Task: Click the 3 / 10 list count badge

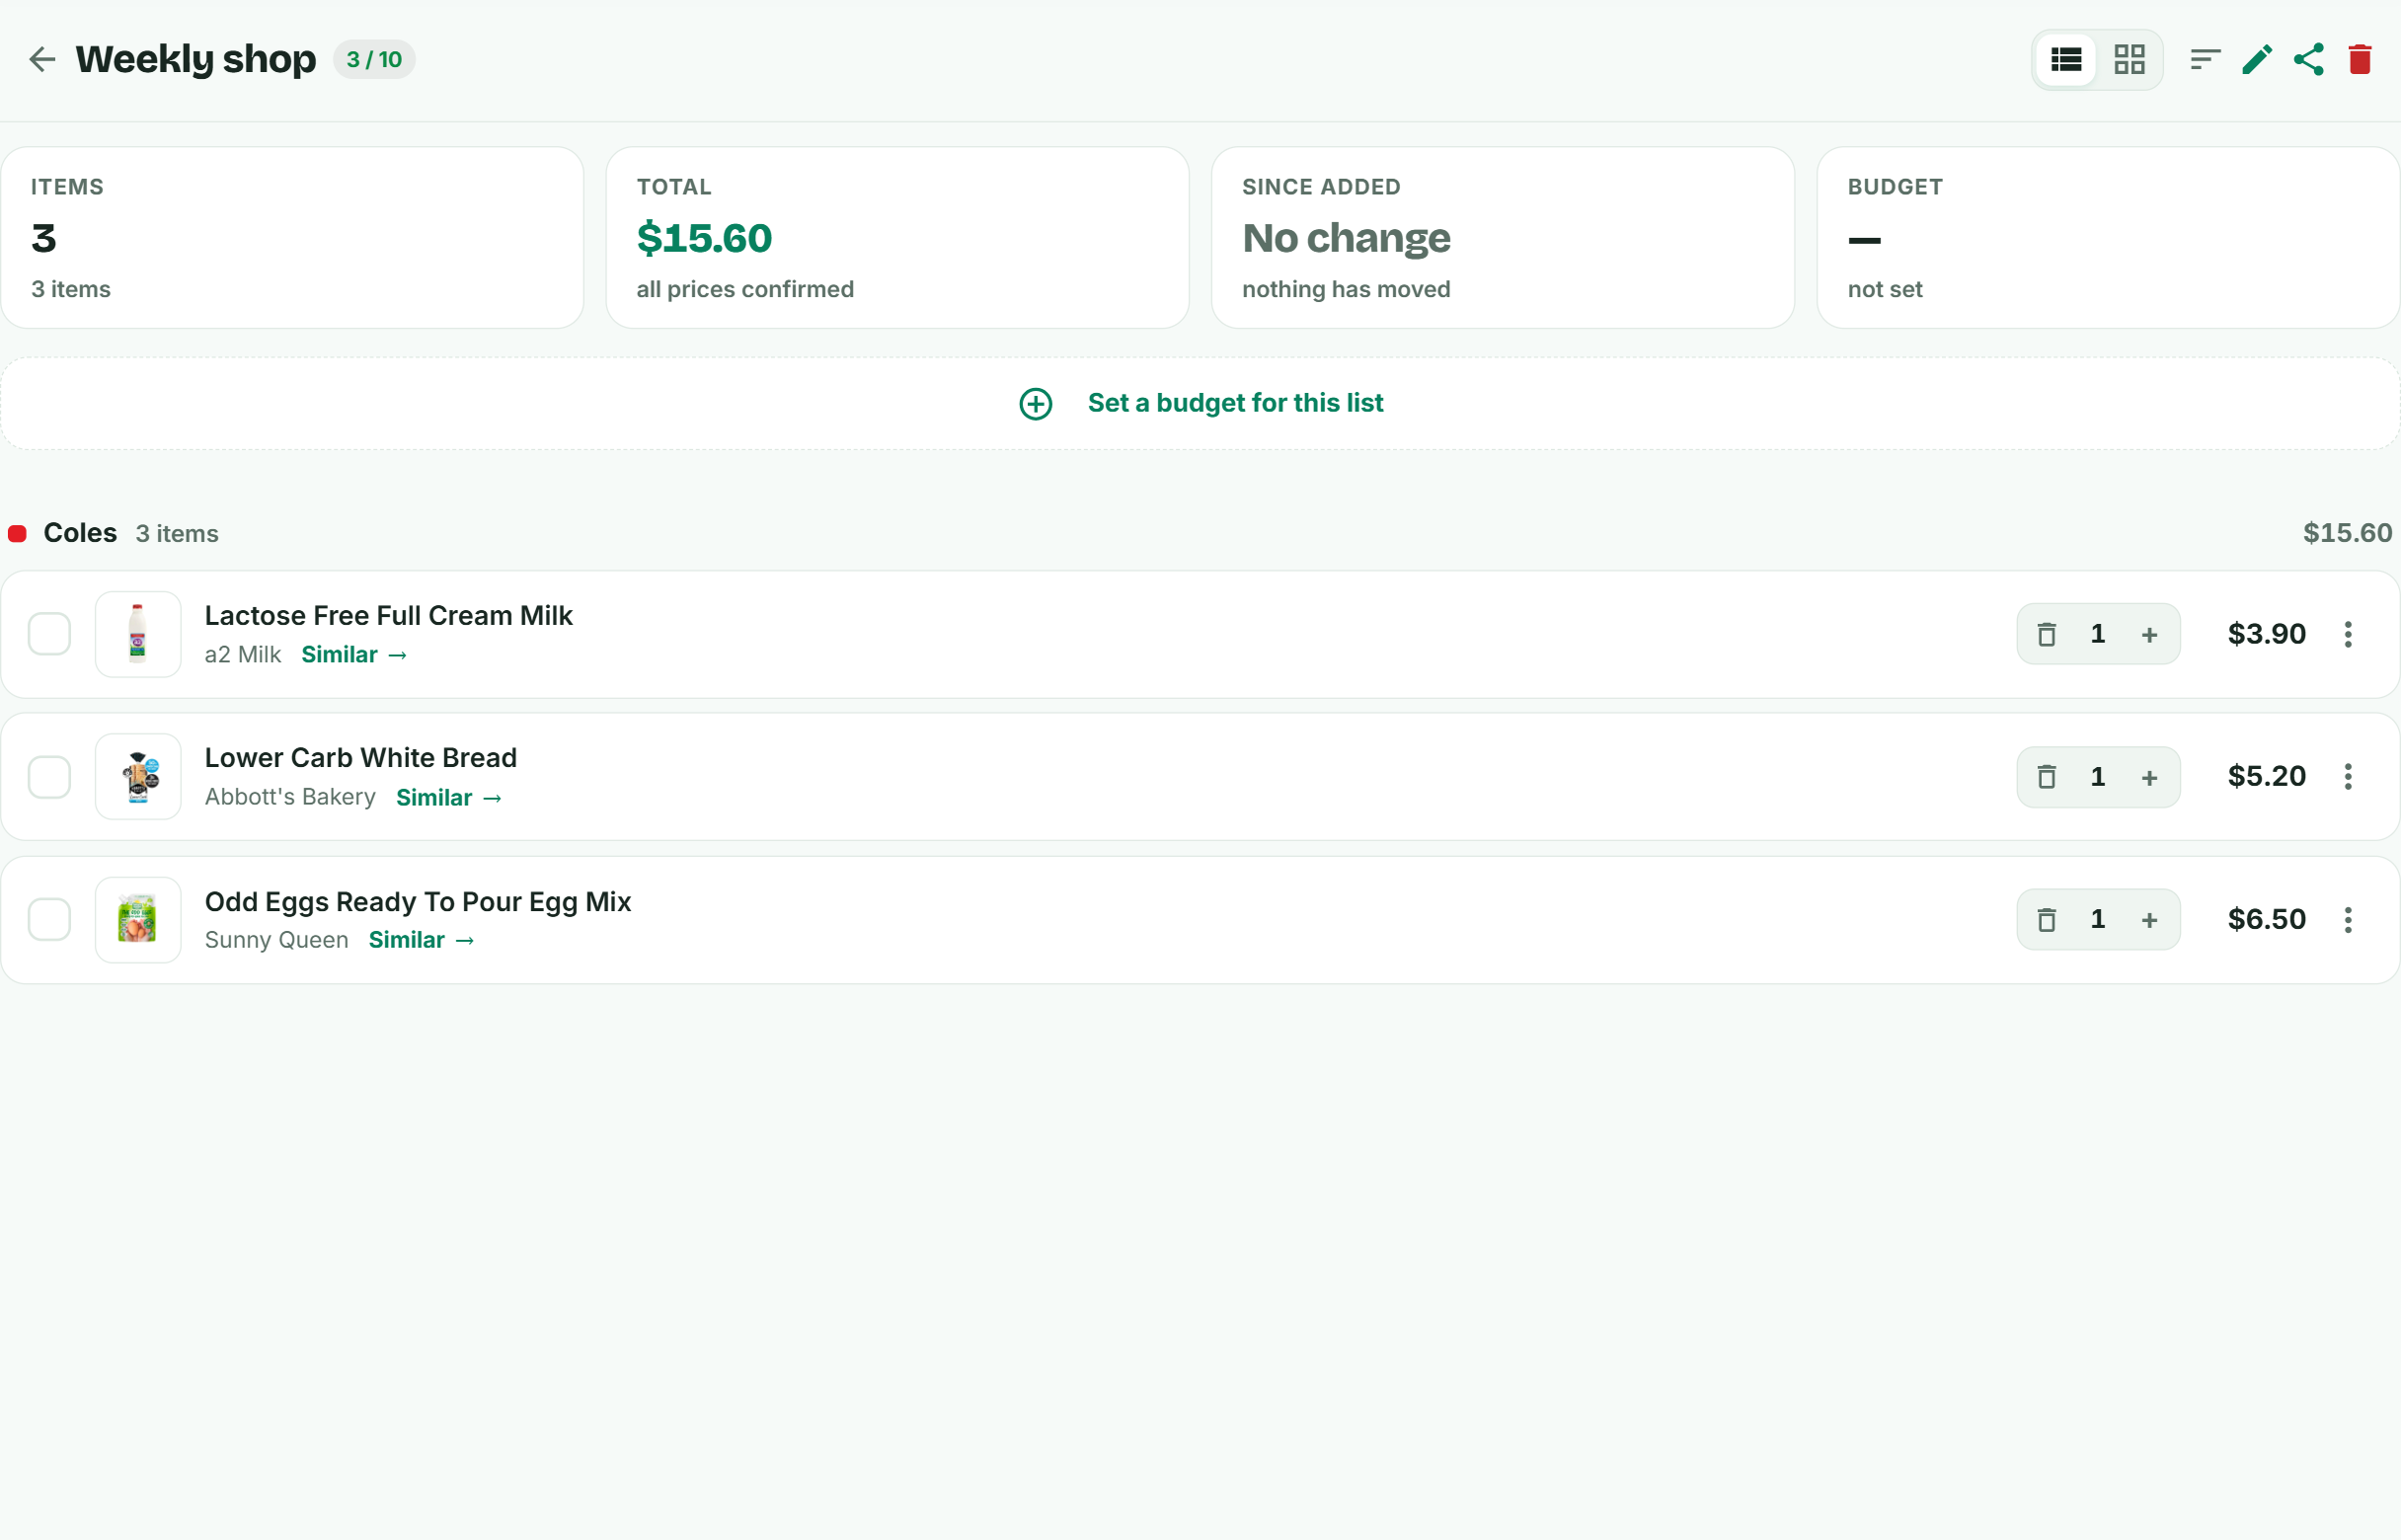Action: pos(374,60)
